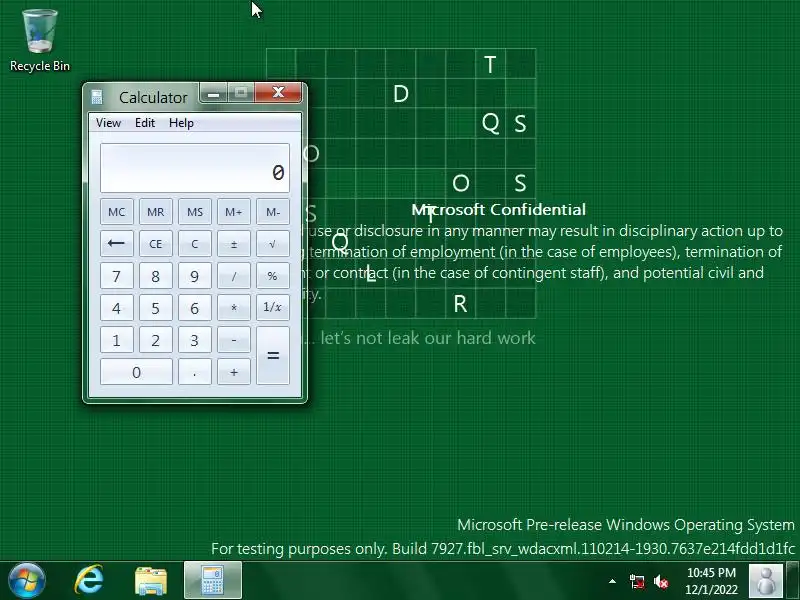Screen dimensions: 800x600
Task: Click the Calculator title bar icon
Action: (97, 97)
